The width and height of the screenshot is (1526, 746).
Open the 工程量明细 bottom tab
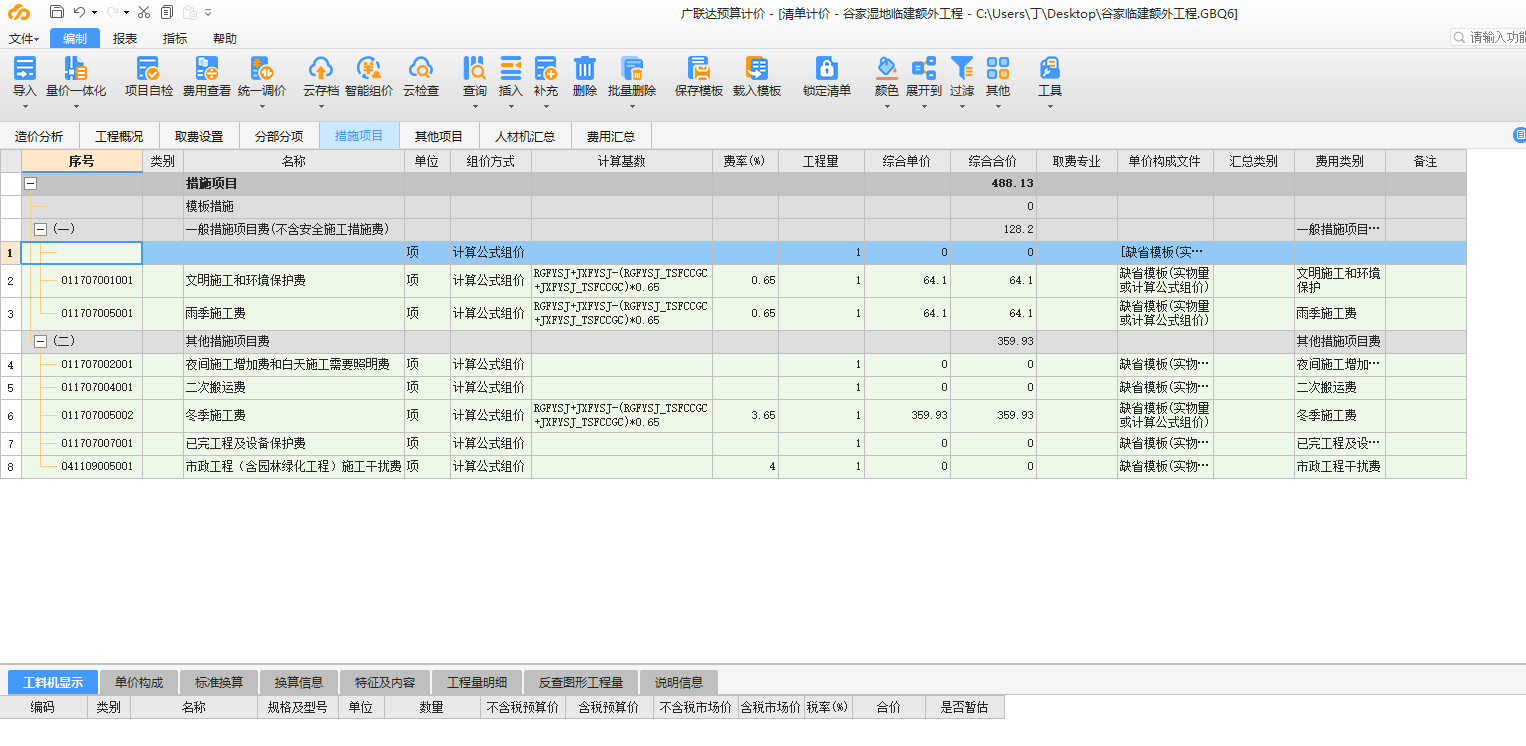(x=478, y=682)
